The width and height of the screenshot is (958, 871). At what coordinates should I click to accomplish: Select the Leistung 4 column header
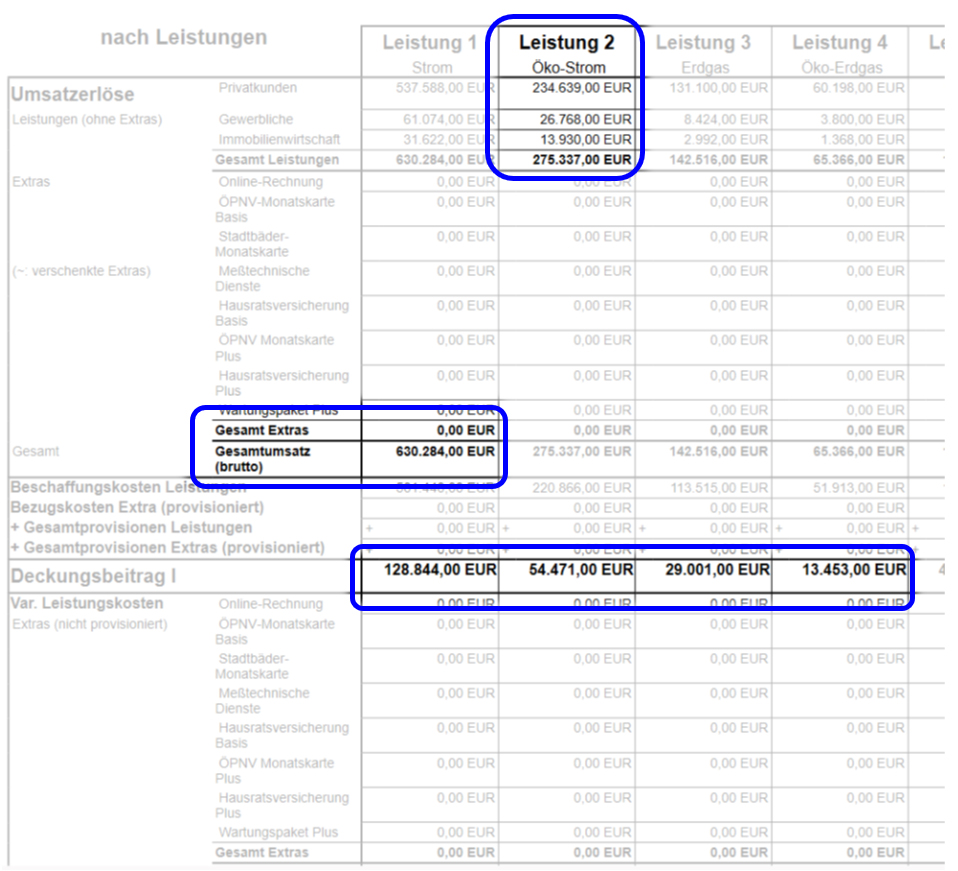pyautogui.click(x=839, y=43)
